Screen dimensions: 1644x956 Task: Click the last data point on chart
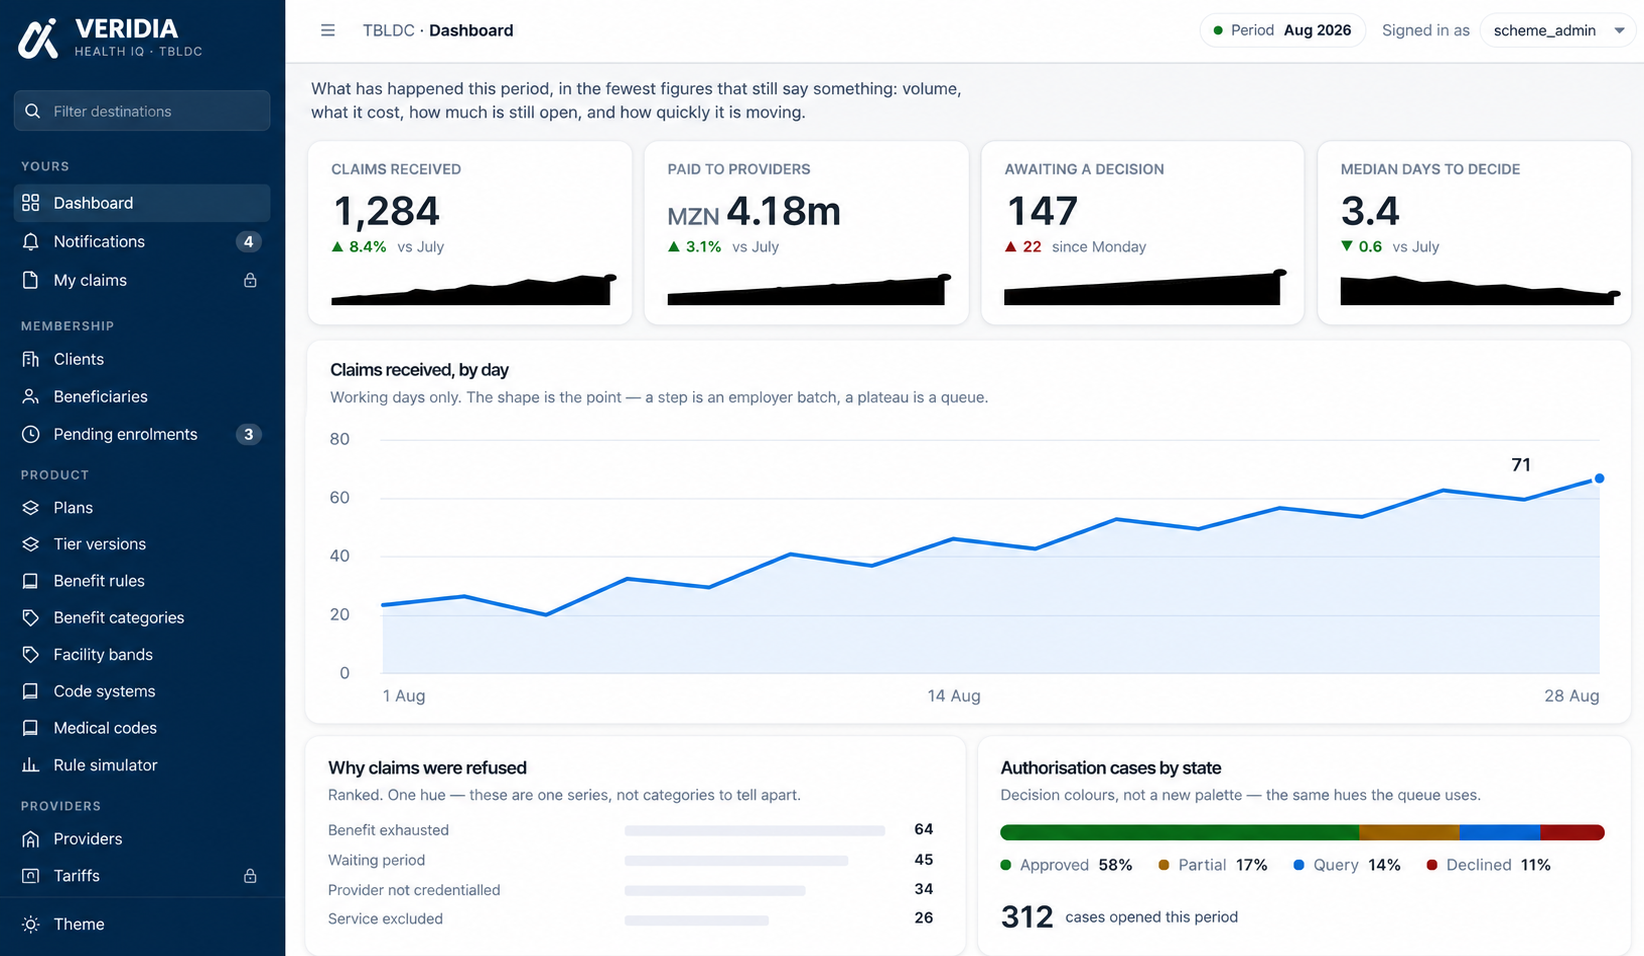(1599, 479)
